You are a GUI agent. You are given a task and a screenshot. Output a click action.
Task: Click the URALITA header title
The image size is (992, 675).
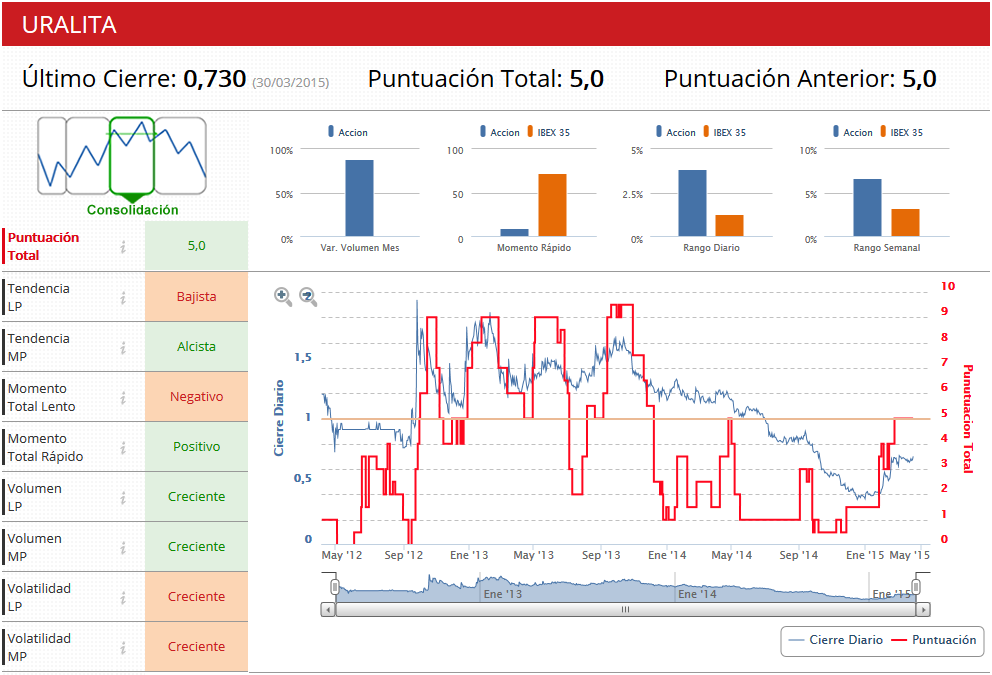point(69,25)
